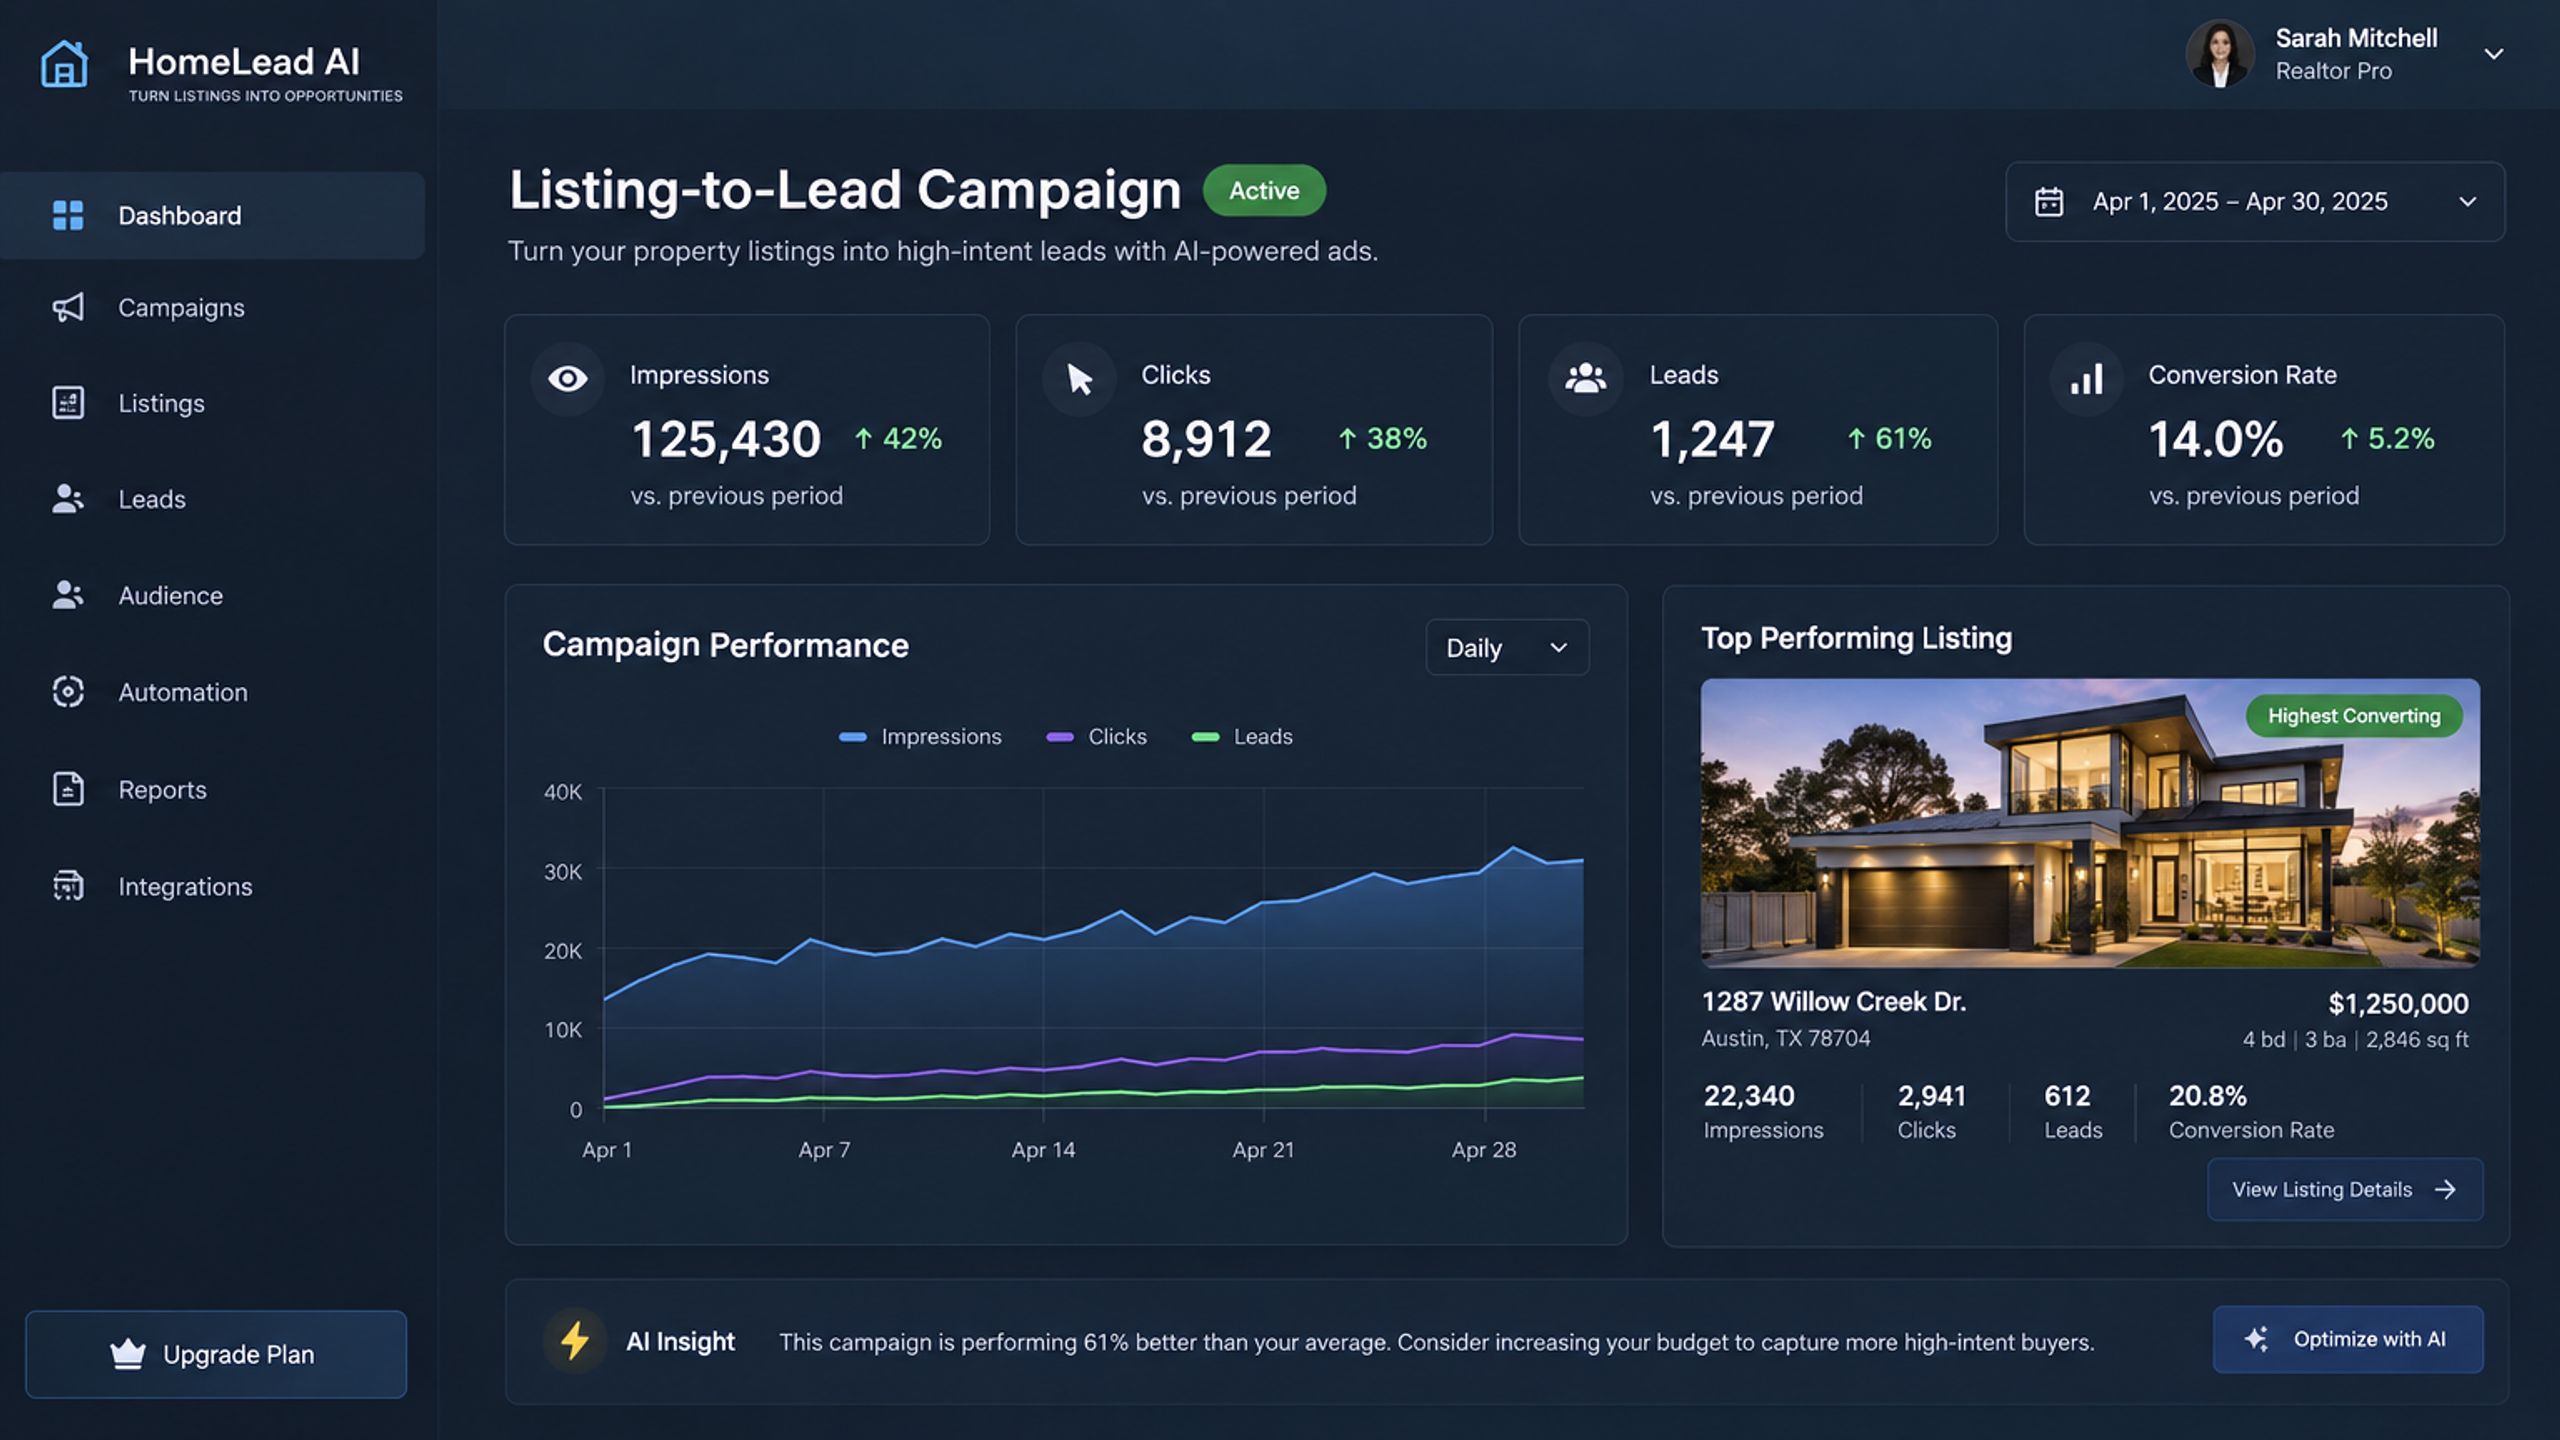Toggle the Clicks series in chart legend

pos(1096,737)
